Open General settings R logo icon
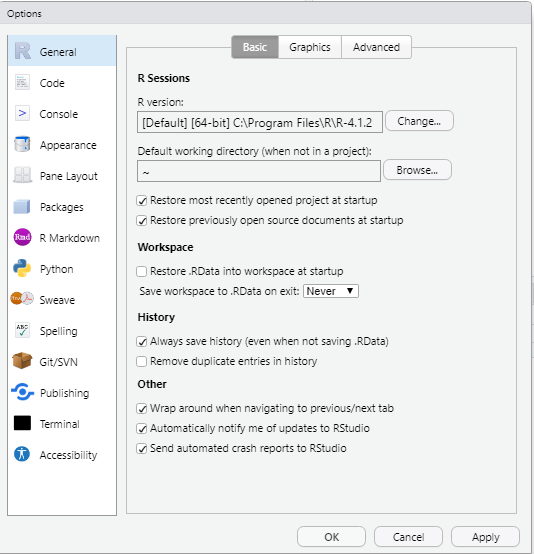This screenshot has width=534, height=554. coord(23,51)
